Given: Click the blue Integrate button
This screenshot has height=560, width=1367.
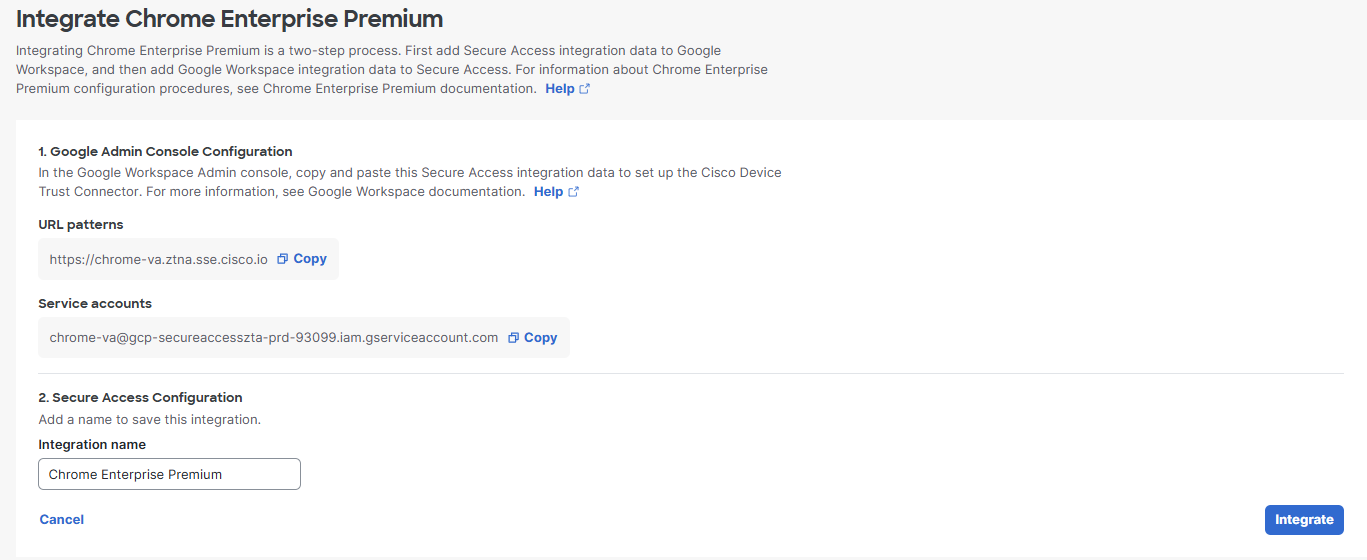Looking at the screenshot, I should 1304,520.
